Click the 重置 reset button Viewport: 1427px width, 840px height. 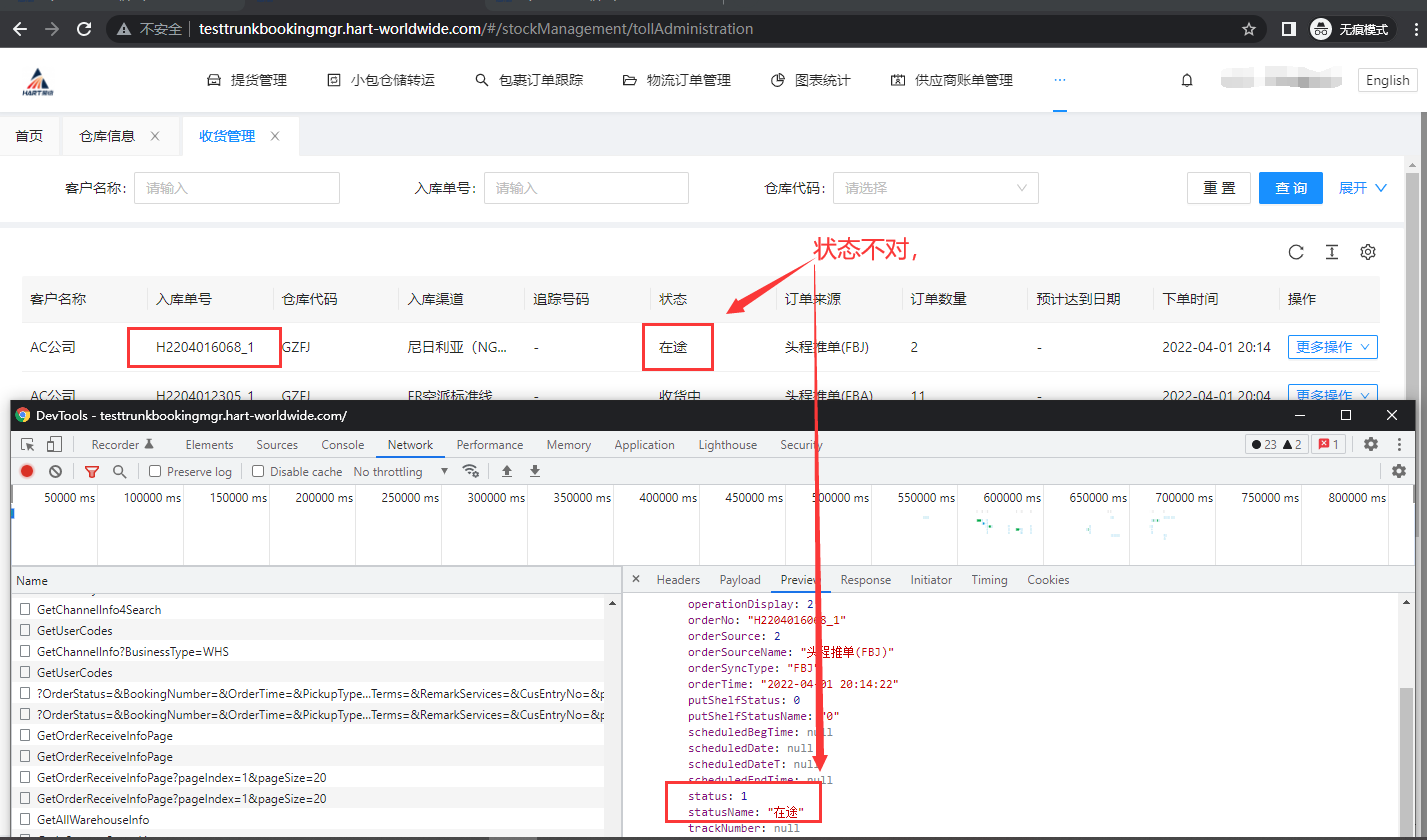pyautogui.click(x=1219, y=188)
